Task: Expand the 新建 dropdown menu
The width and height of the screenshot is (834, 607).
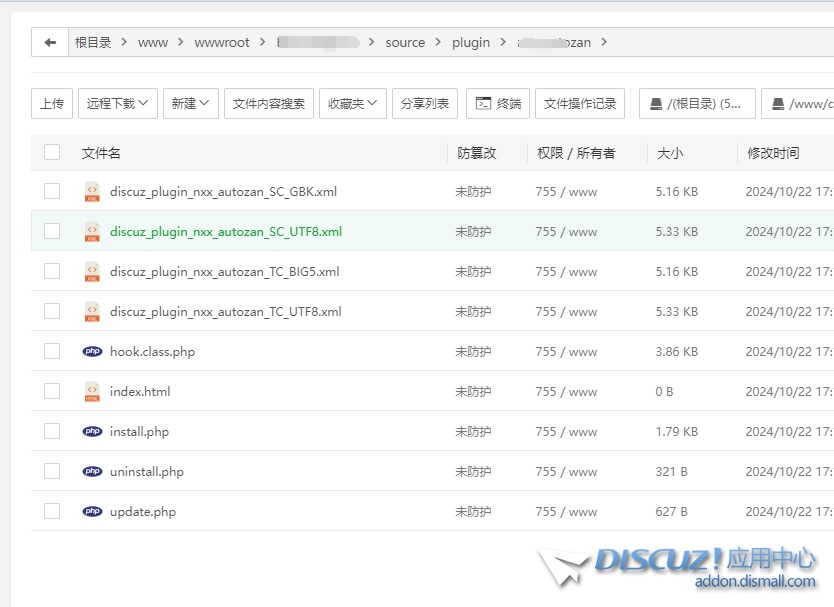Action: click(190, 103)
